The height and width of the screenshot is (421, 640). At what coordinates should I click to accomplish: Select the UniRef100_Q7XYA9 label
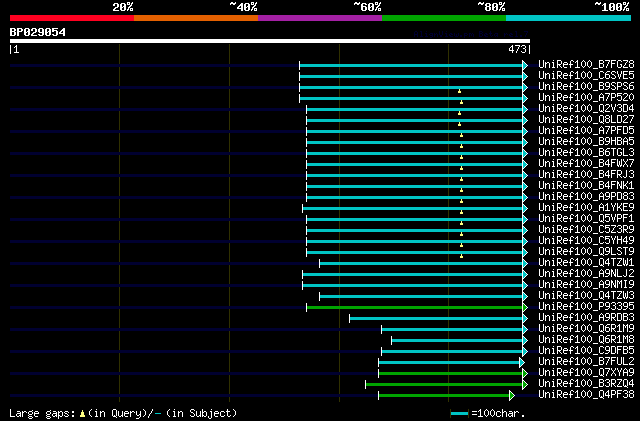point(586,373)
